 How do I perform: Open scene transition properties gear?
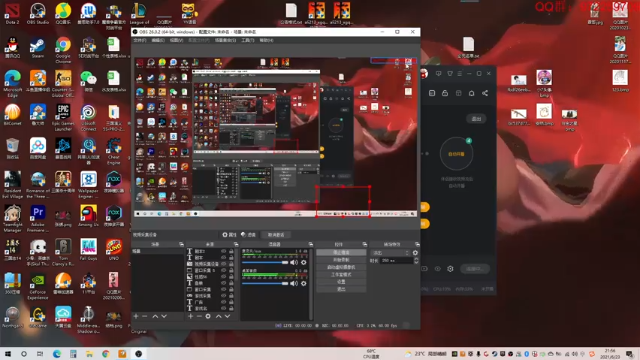tap(415, 253)
